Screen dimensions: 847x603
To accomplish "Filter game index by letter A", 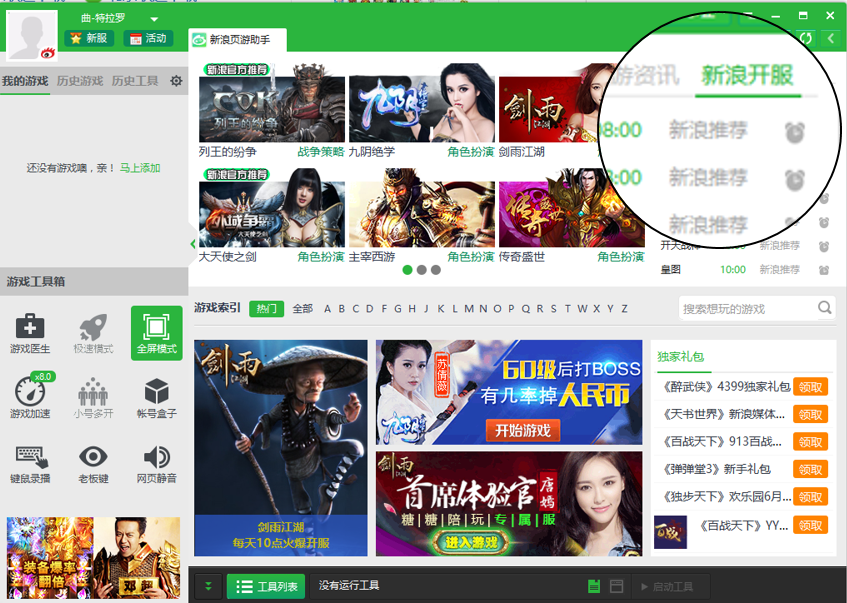I will [x=327, y=309].
